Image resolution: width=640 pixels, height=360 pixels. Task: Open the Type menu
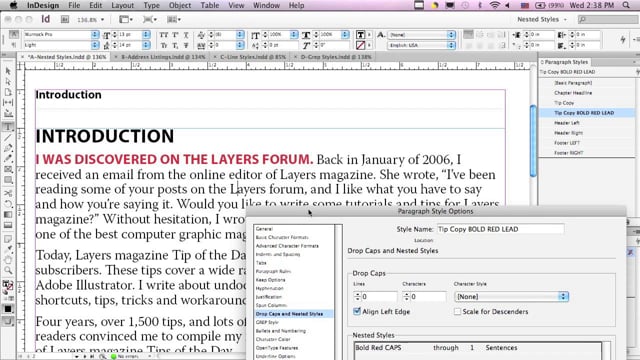point(151,5)
